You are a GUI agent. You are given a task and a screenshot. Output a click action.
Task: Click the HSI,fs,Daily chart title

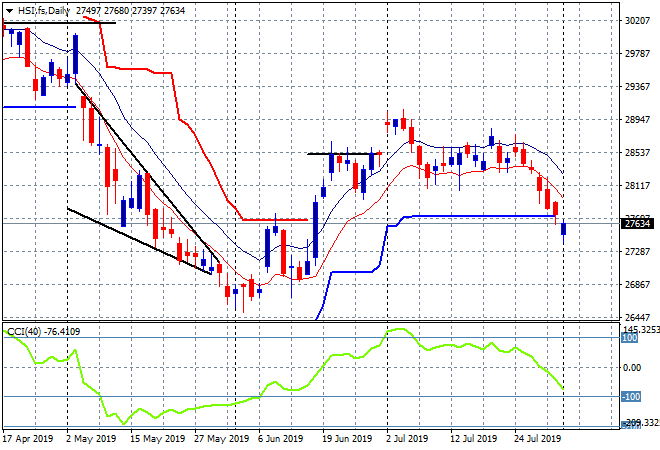[x=43, y=11]
